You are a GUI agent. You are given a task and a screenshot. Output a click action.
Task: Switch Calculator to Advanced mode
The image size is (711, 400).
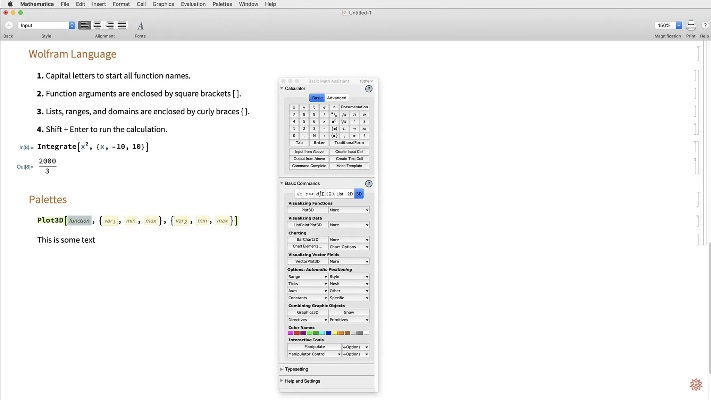(337, 98)
